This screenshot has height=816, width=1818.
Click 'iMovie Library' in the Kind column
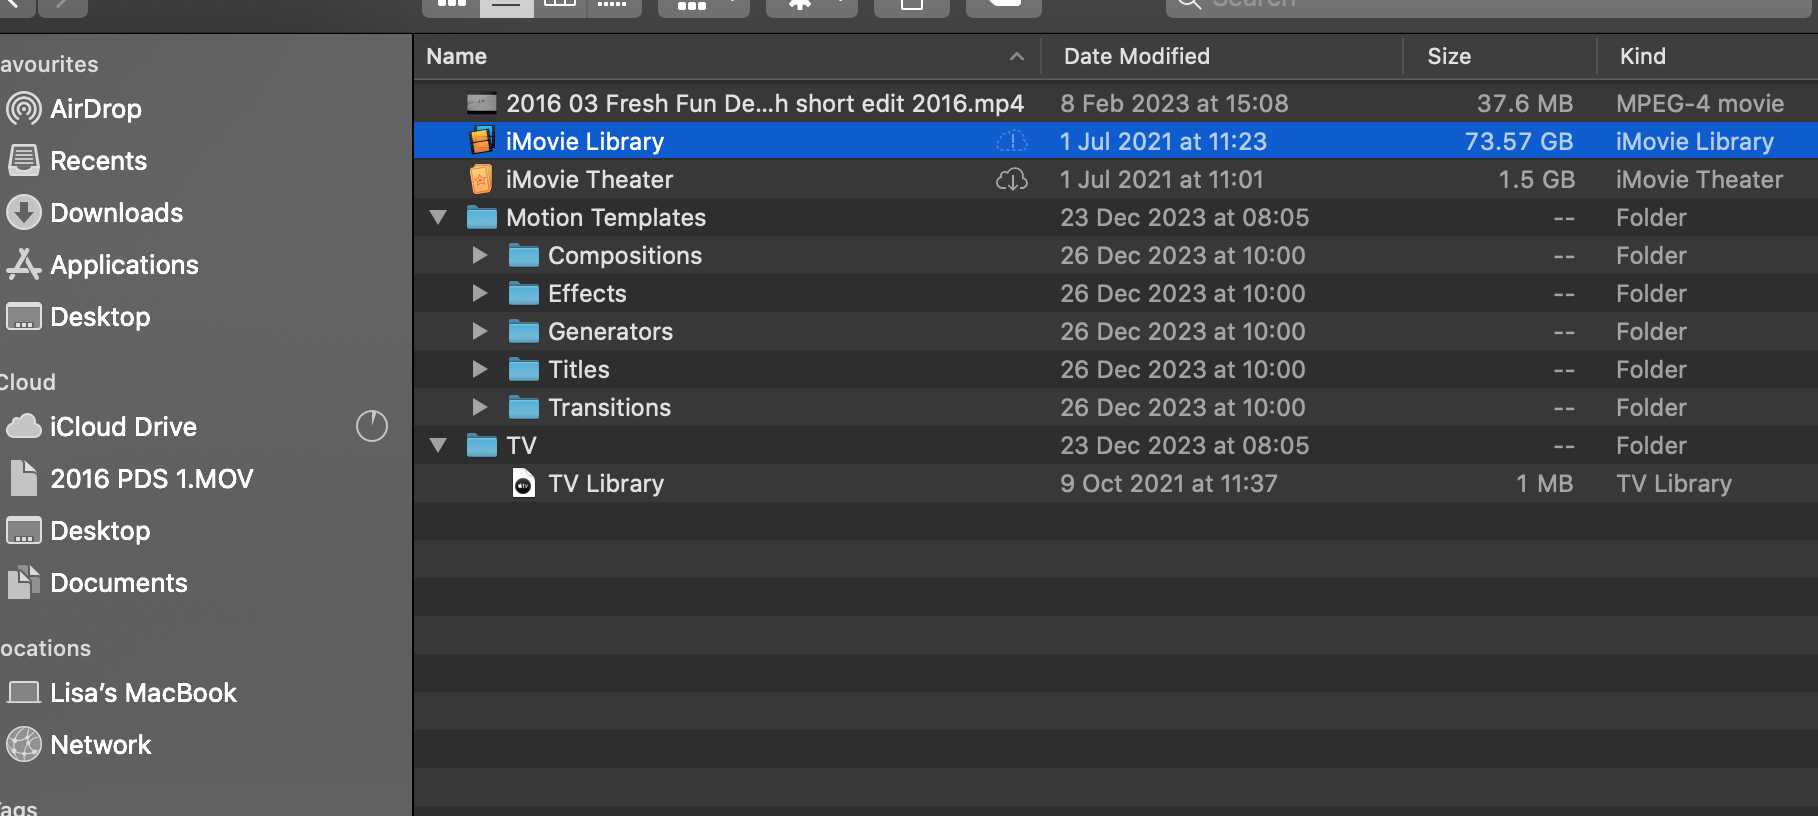coord(1695,141)
